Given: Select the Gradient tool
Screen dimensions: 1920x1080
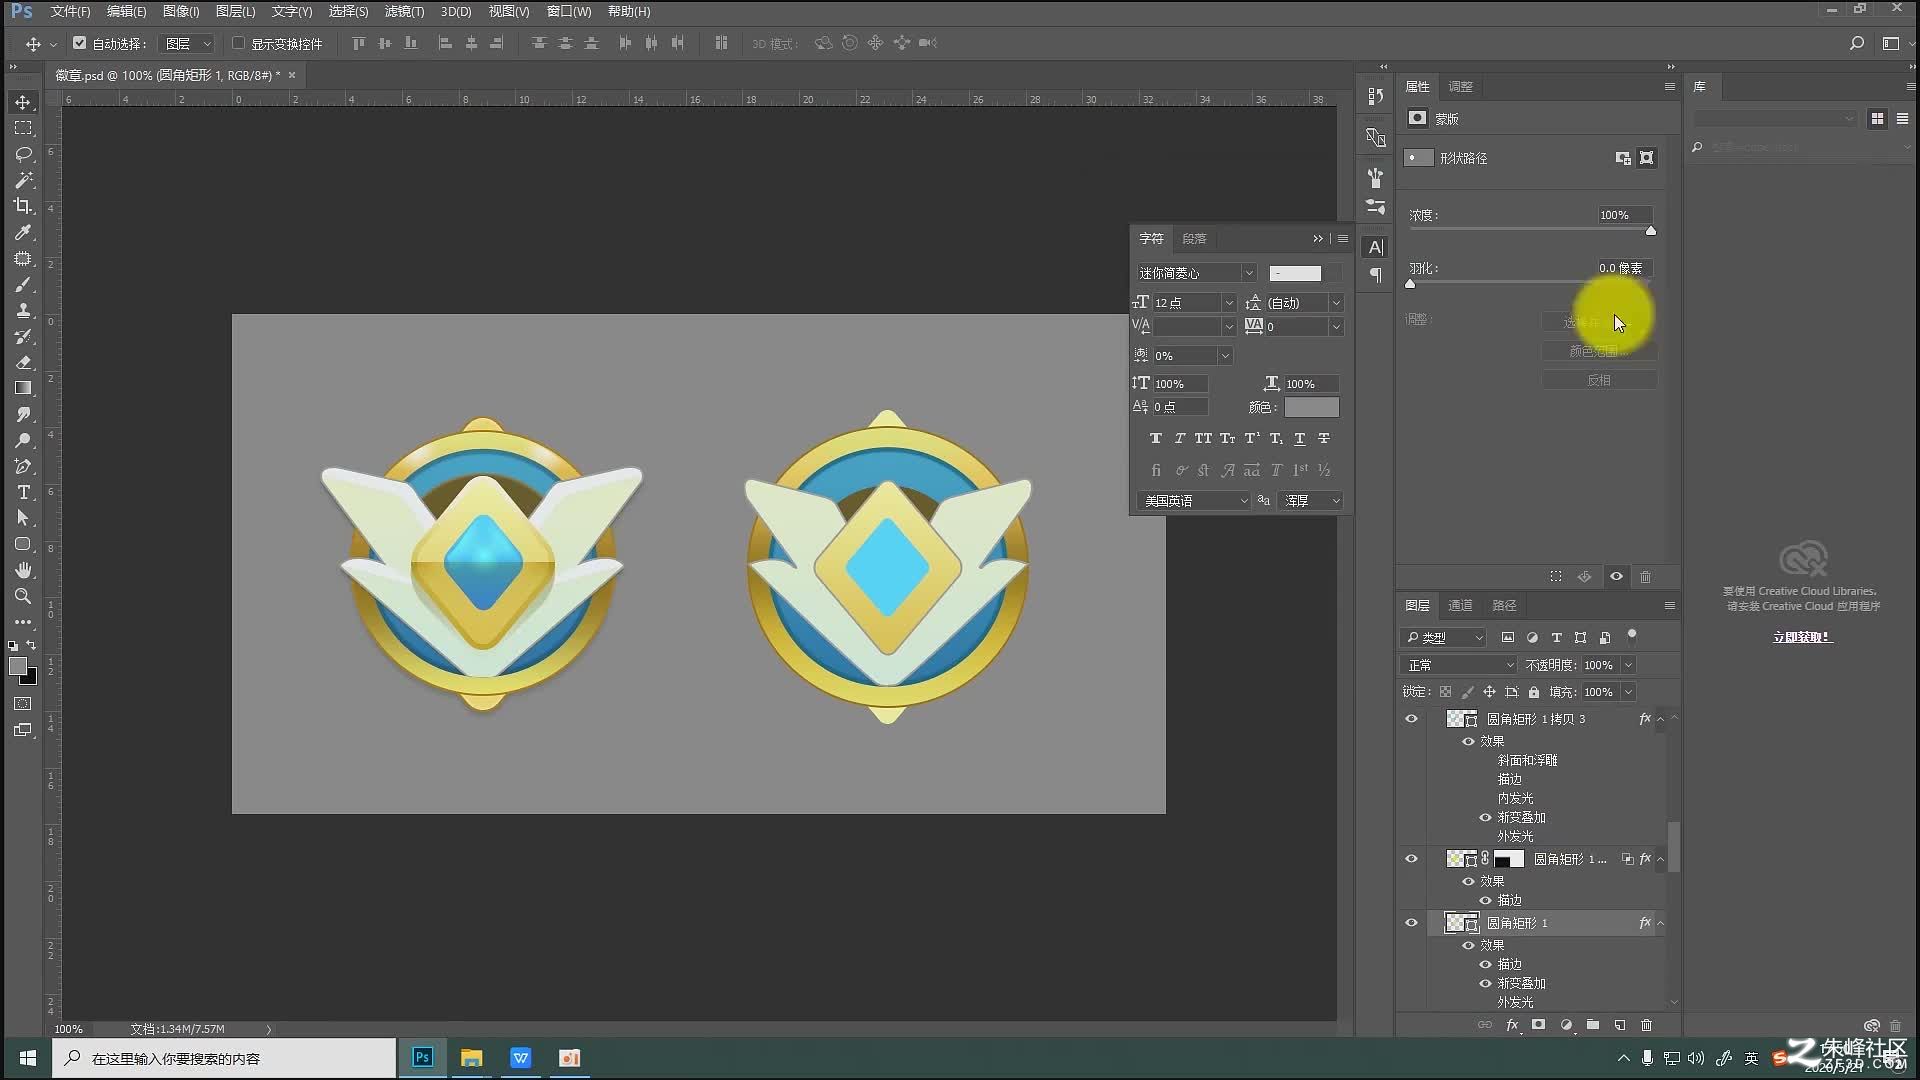Looking at the screenshot, I should coord(23,389).
